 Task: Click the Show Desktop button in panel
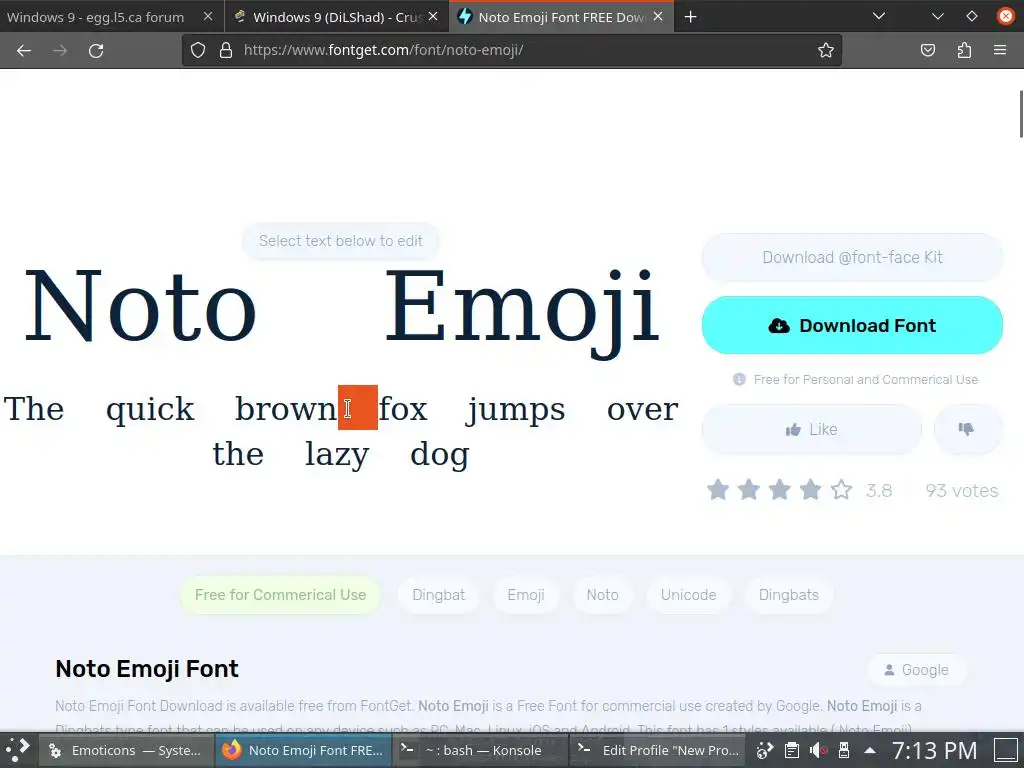(x=1006, y=750)
